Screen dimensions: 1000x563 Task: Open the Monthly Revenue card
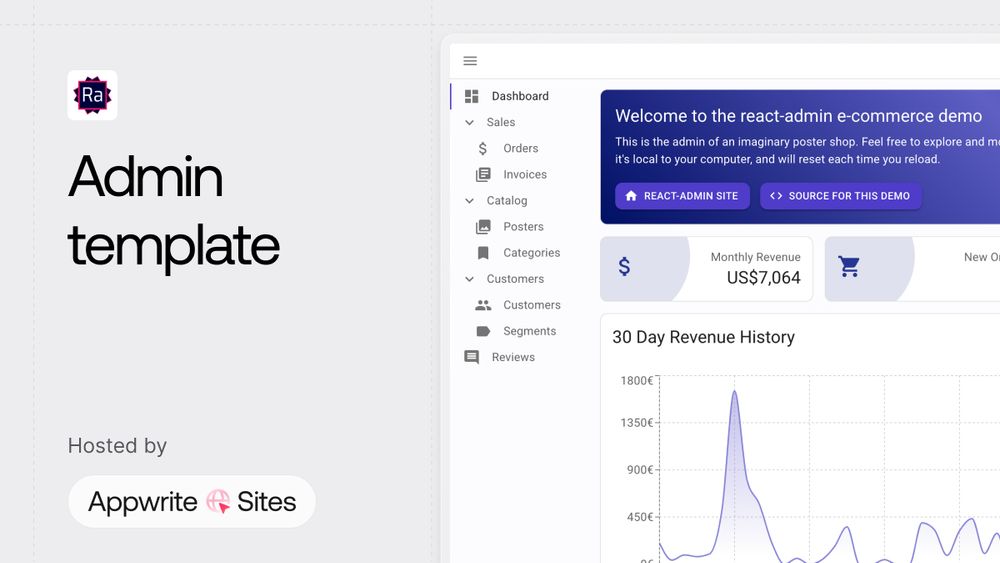click(x=707, y=269)
